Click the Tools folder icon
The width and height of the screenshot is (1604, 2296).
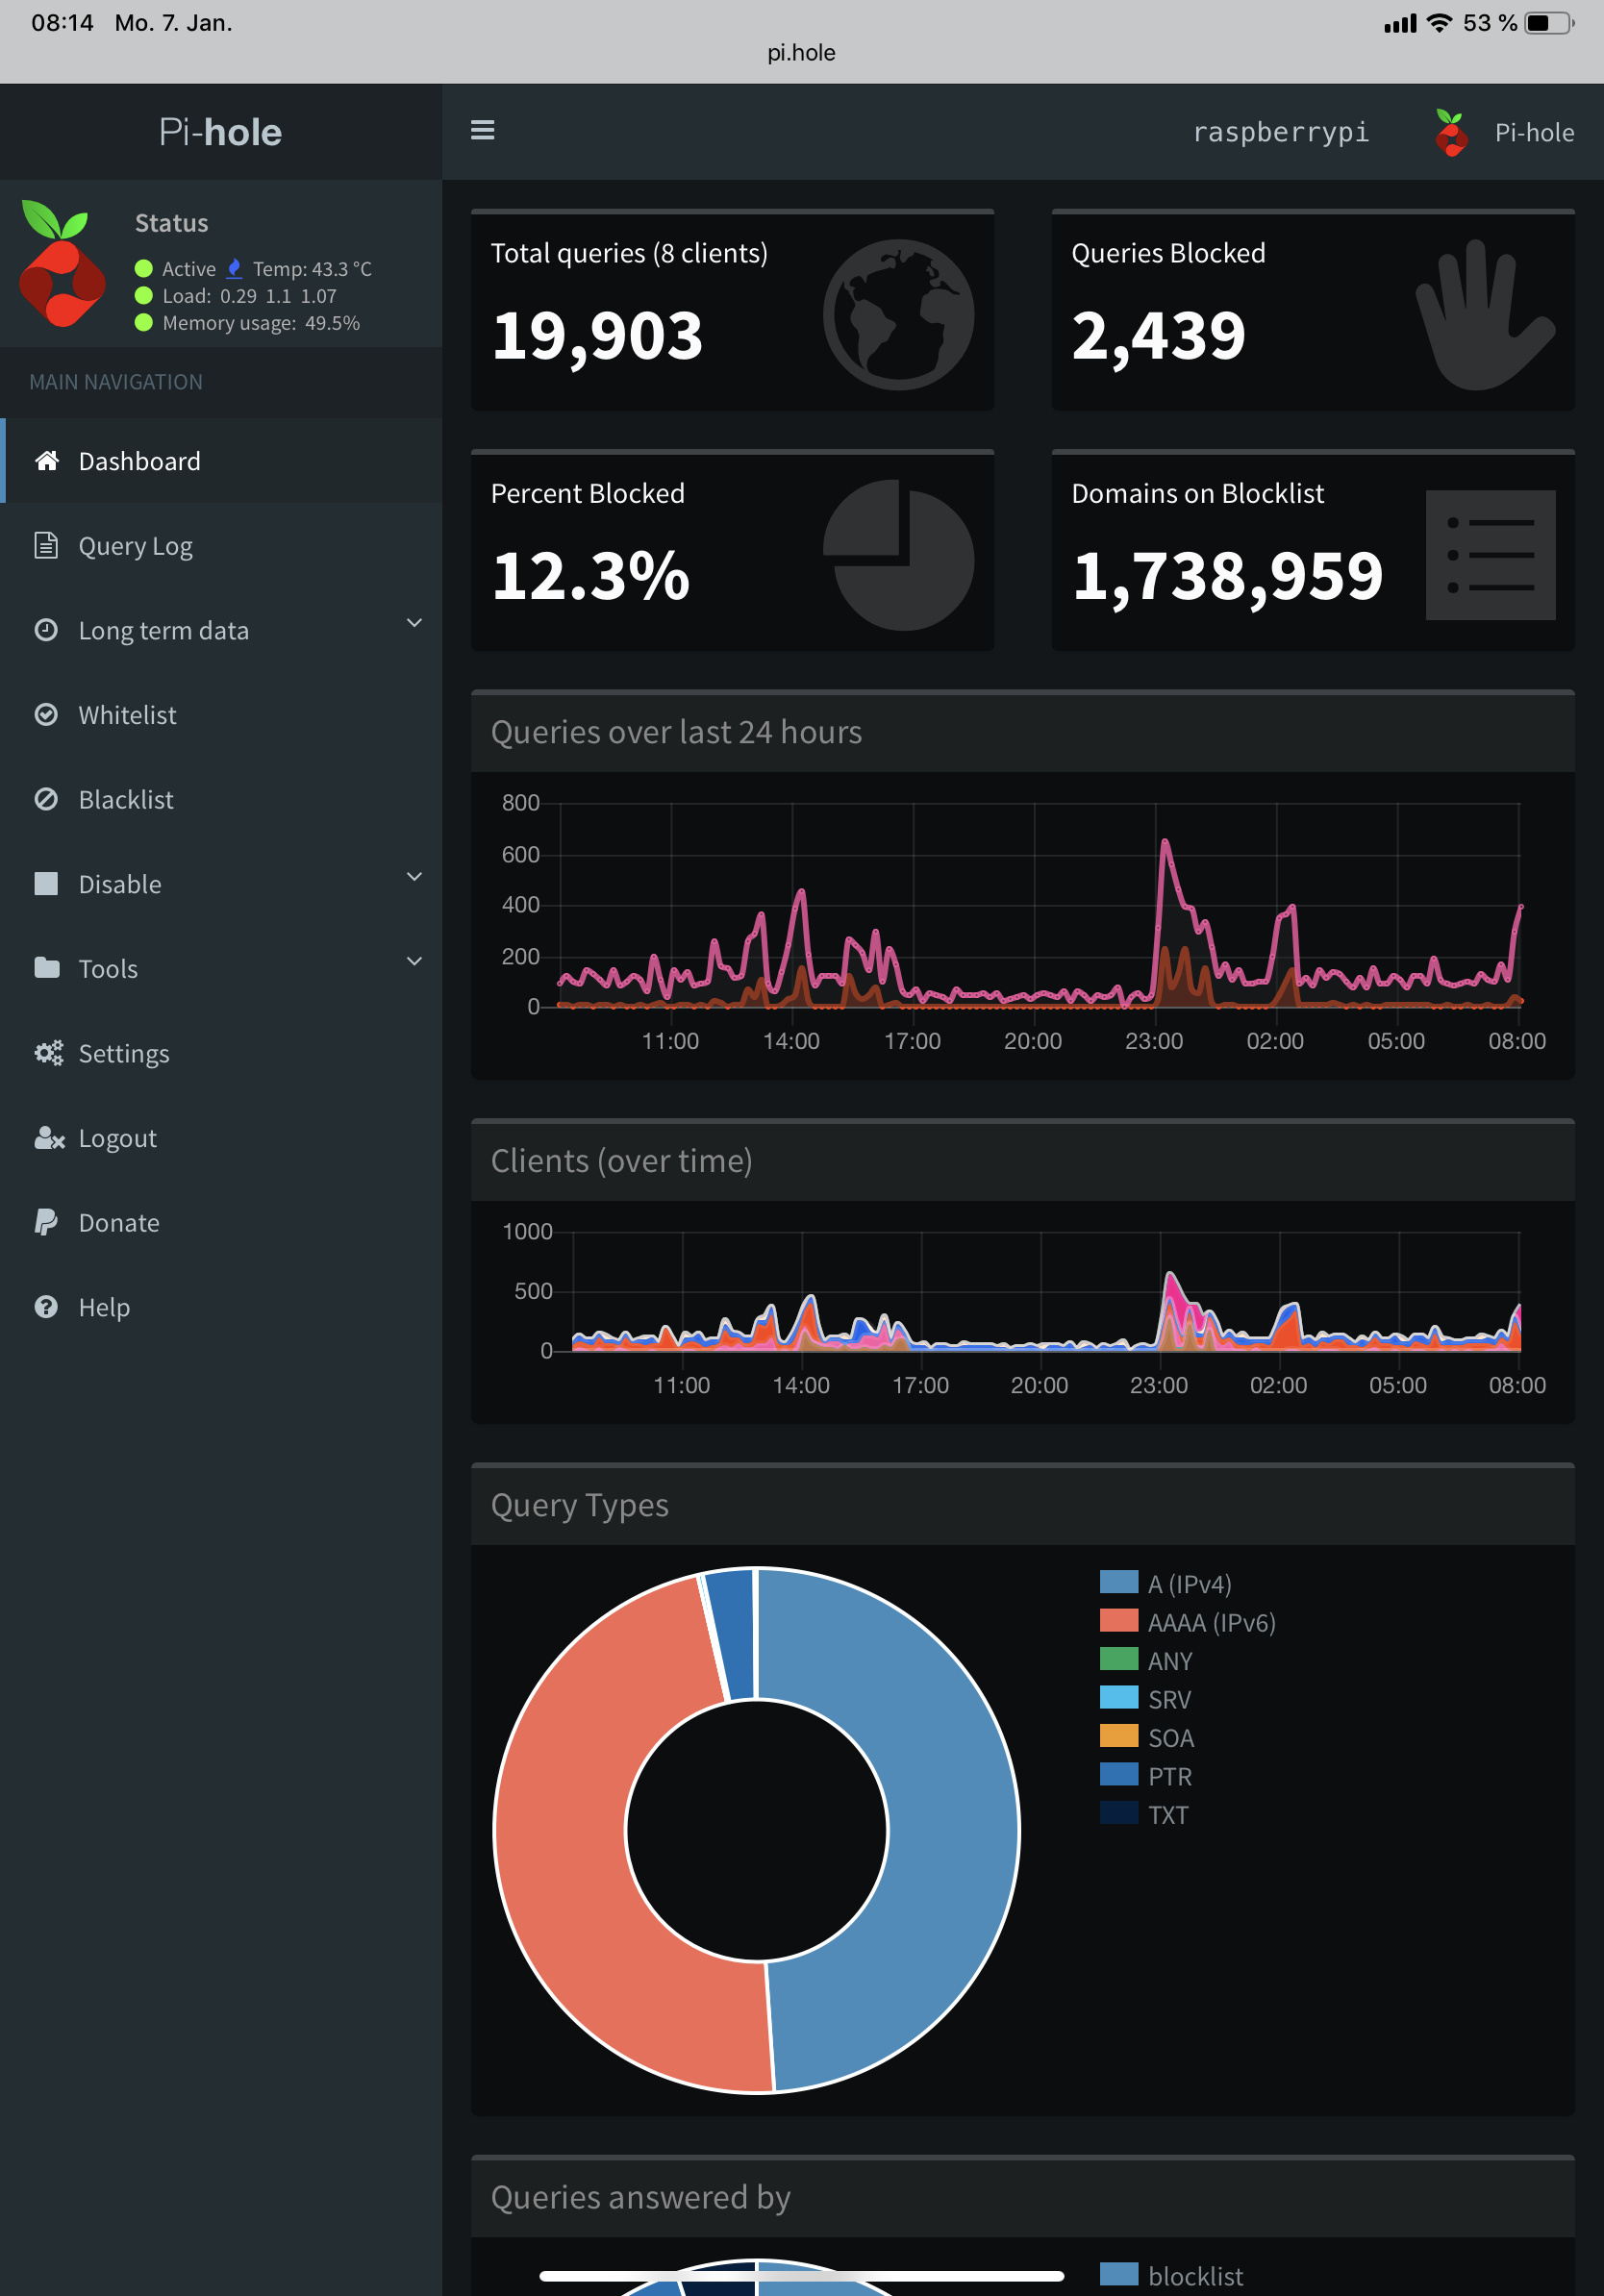(x=46, y=967)
